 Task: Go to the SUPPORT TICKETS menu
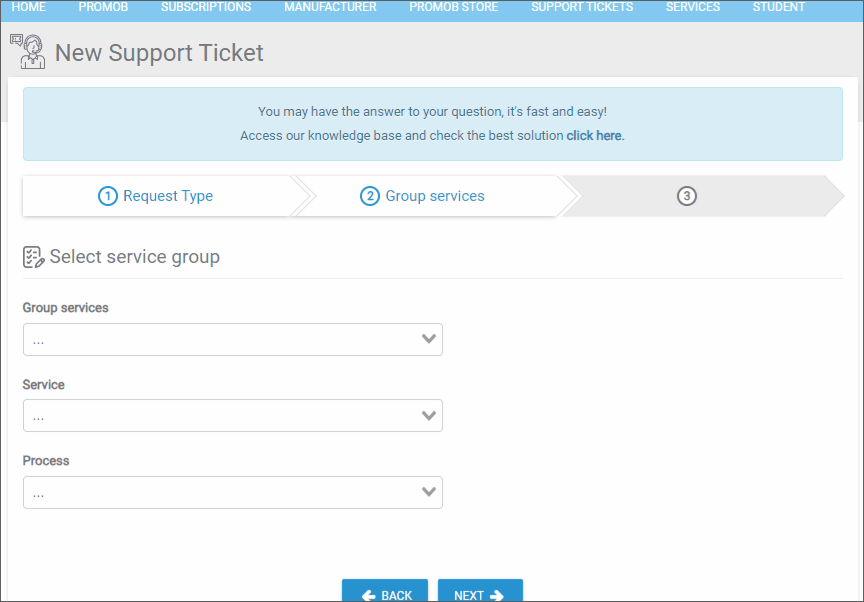(x=582, y=7)
